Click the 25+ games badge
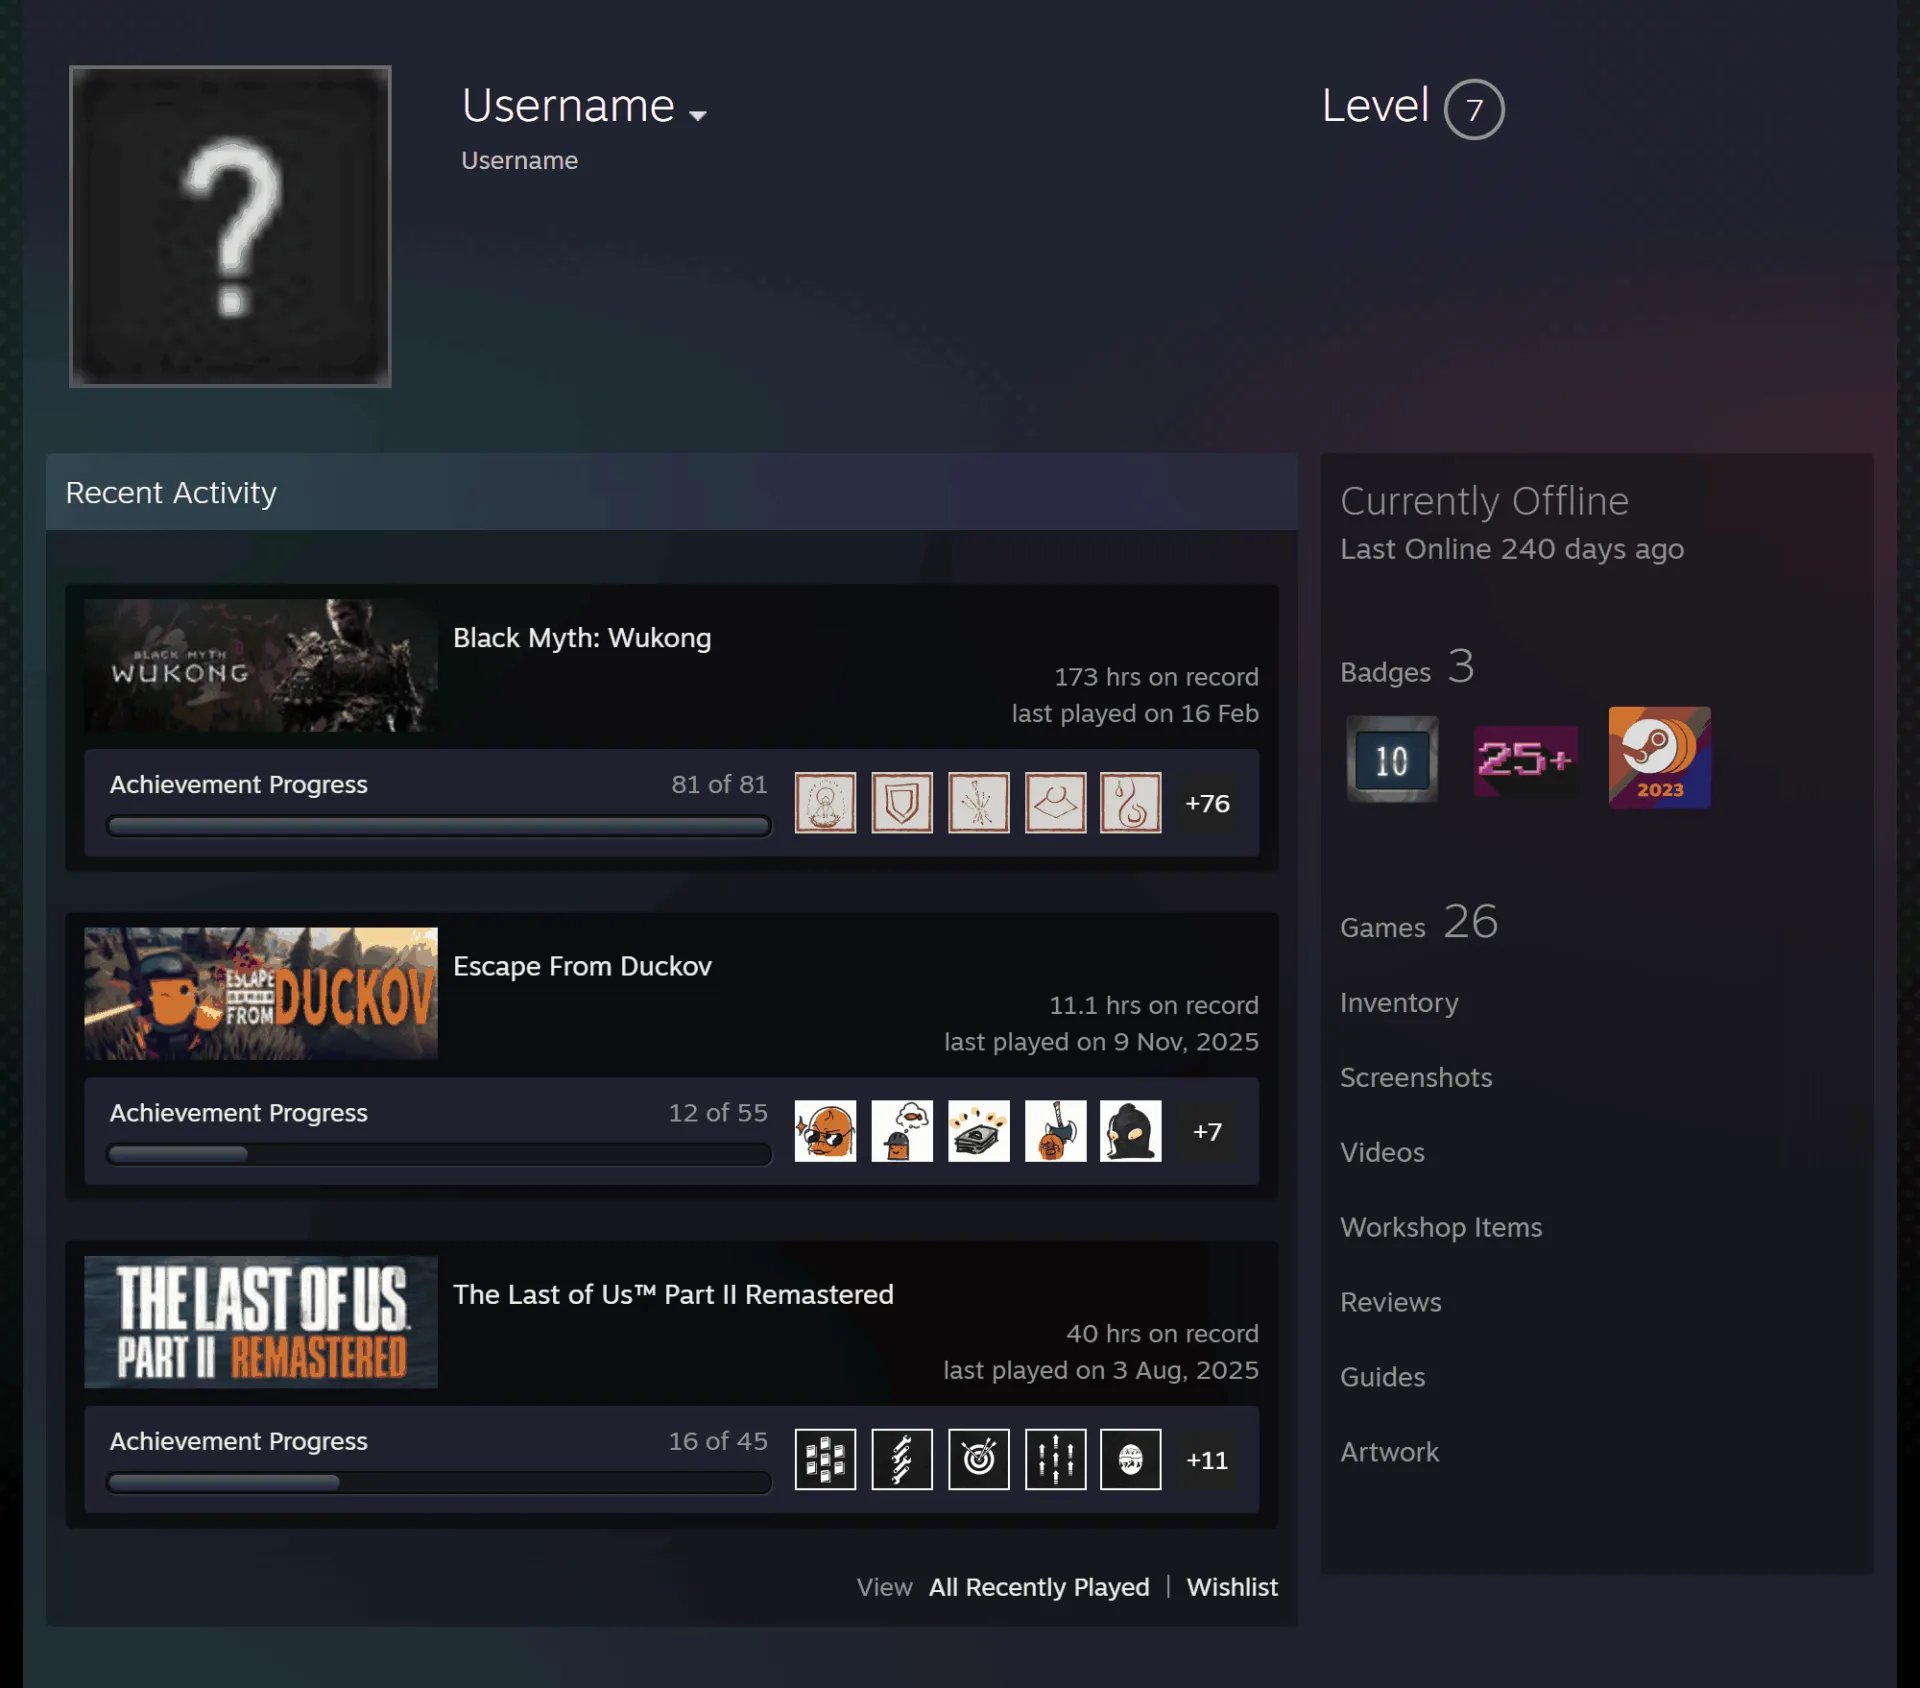The height and width of the screenshot is (1688, 1920). click(1525, 760)
